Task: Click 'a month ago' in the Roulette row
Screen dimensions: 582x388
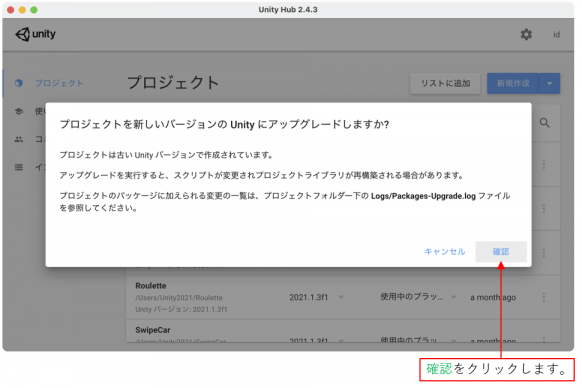Action: click(x=493, y=297)
